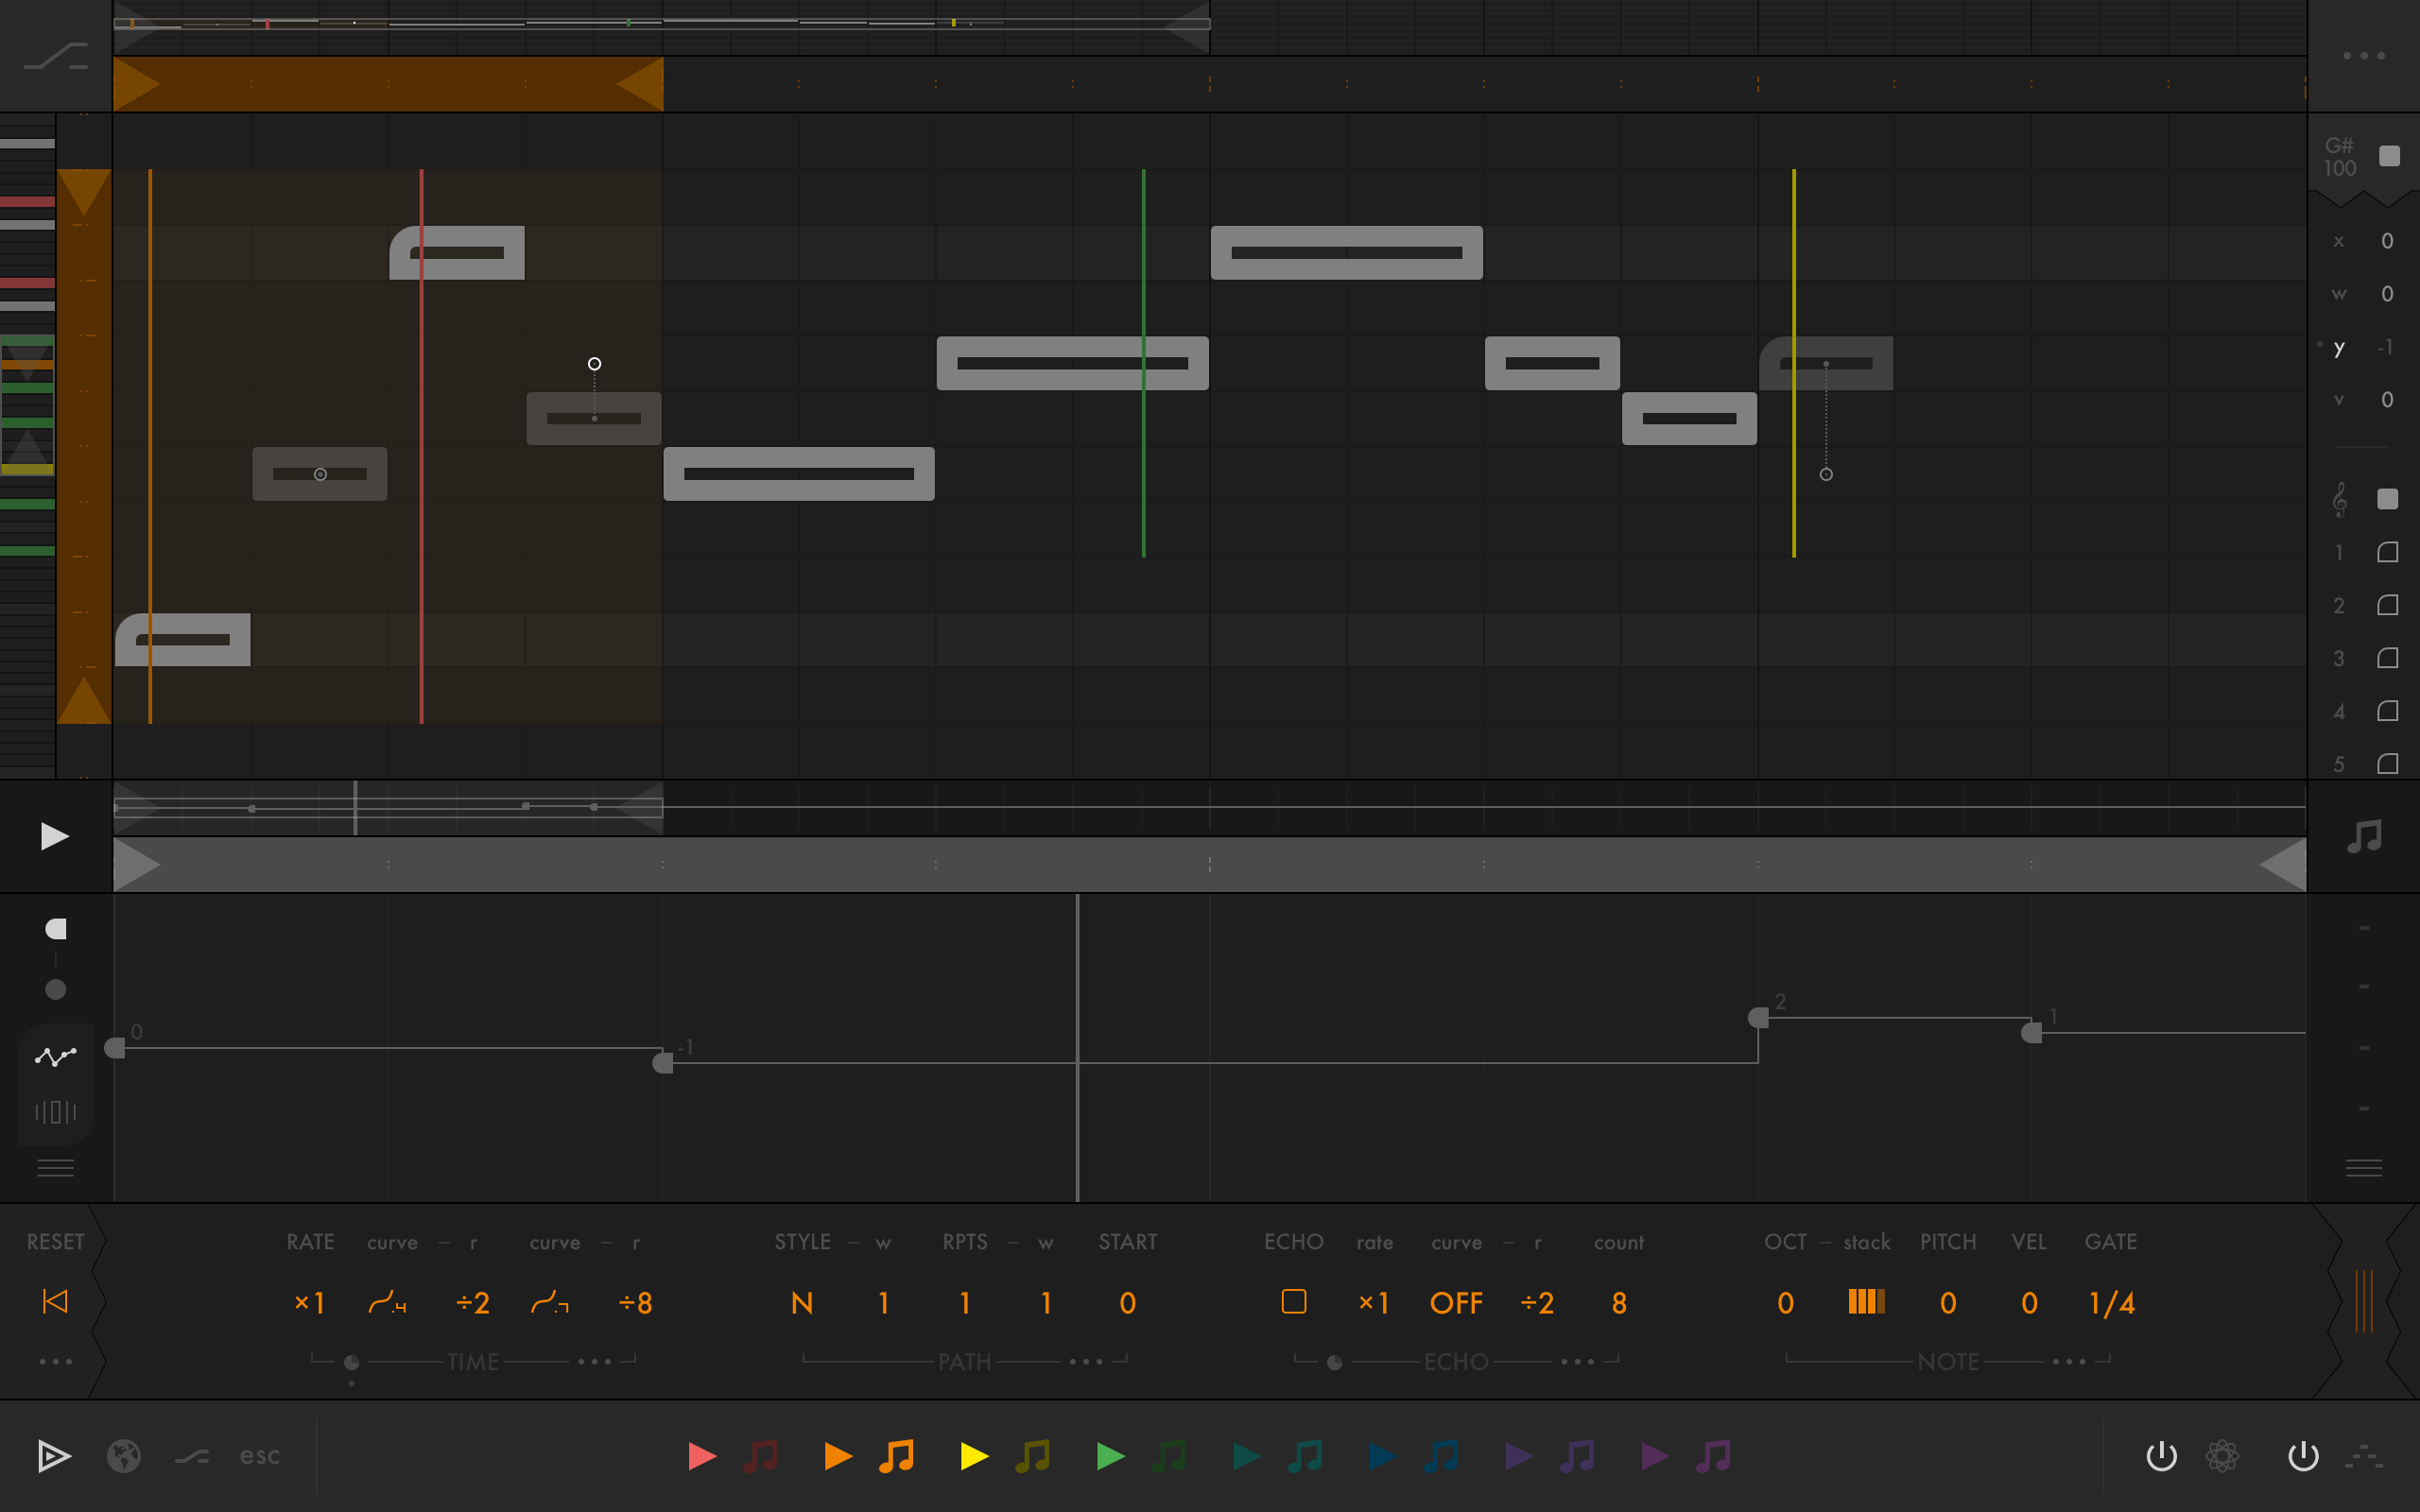Select the step bars mode icon in the left sidebar
Image resolution: width=2420 pixels, height=1512 pixels.
(55, 1111)
